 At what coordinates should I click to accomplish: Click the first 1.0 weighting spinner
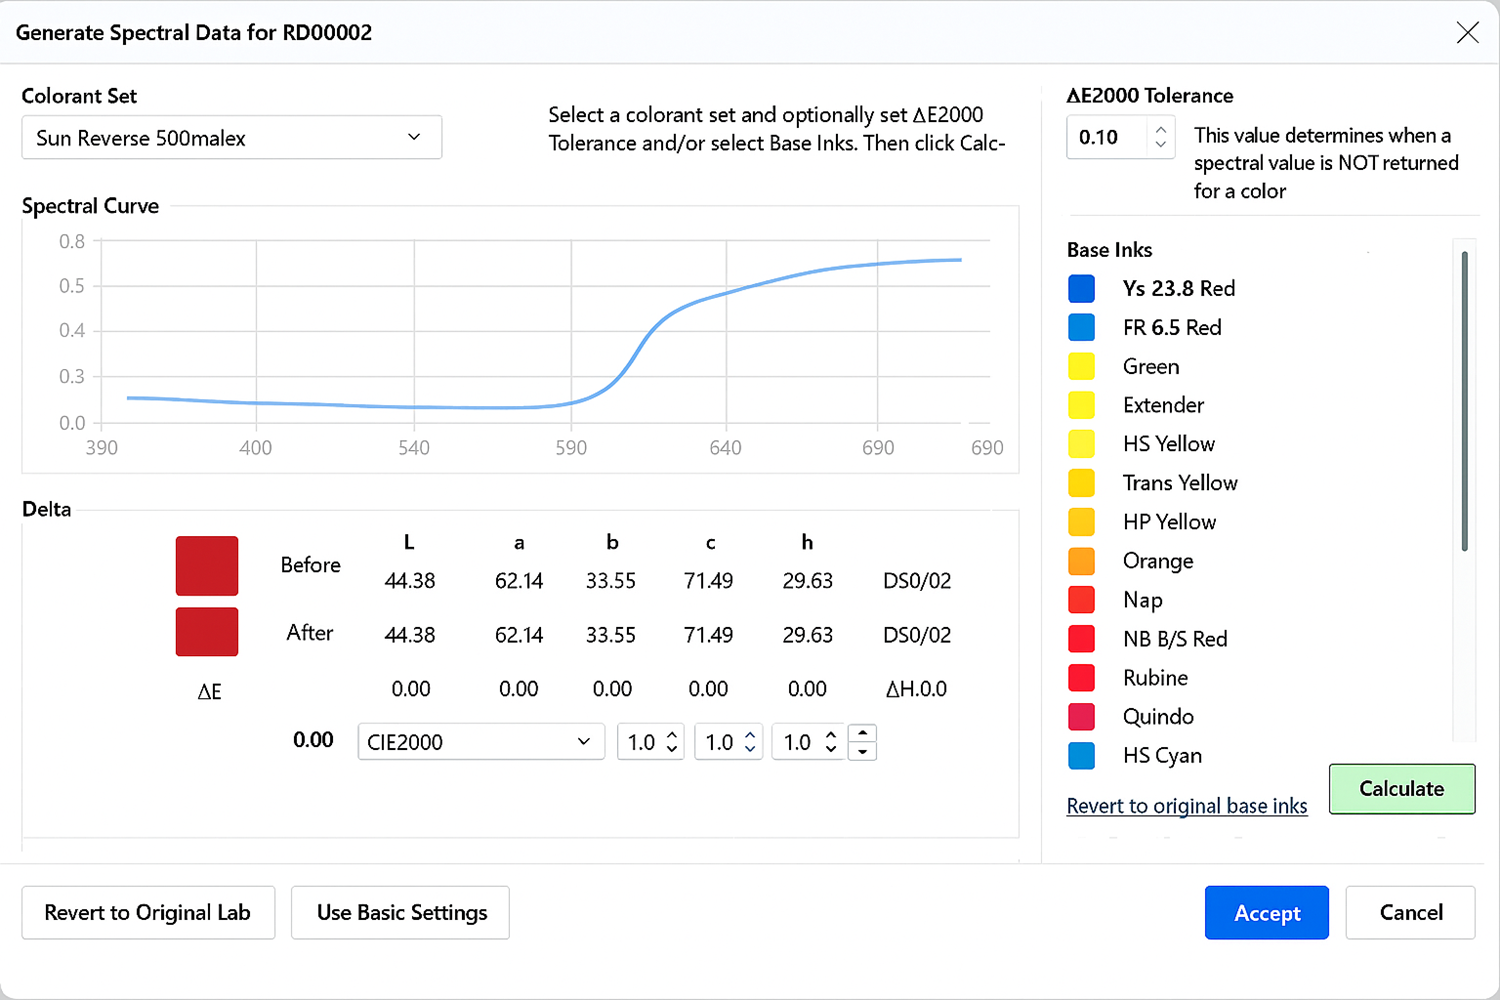pyautogui.click(x=650, y=742)
